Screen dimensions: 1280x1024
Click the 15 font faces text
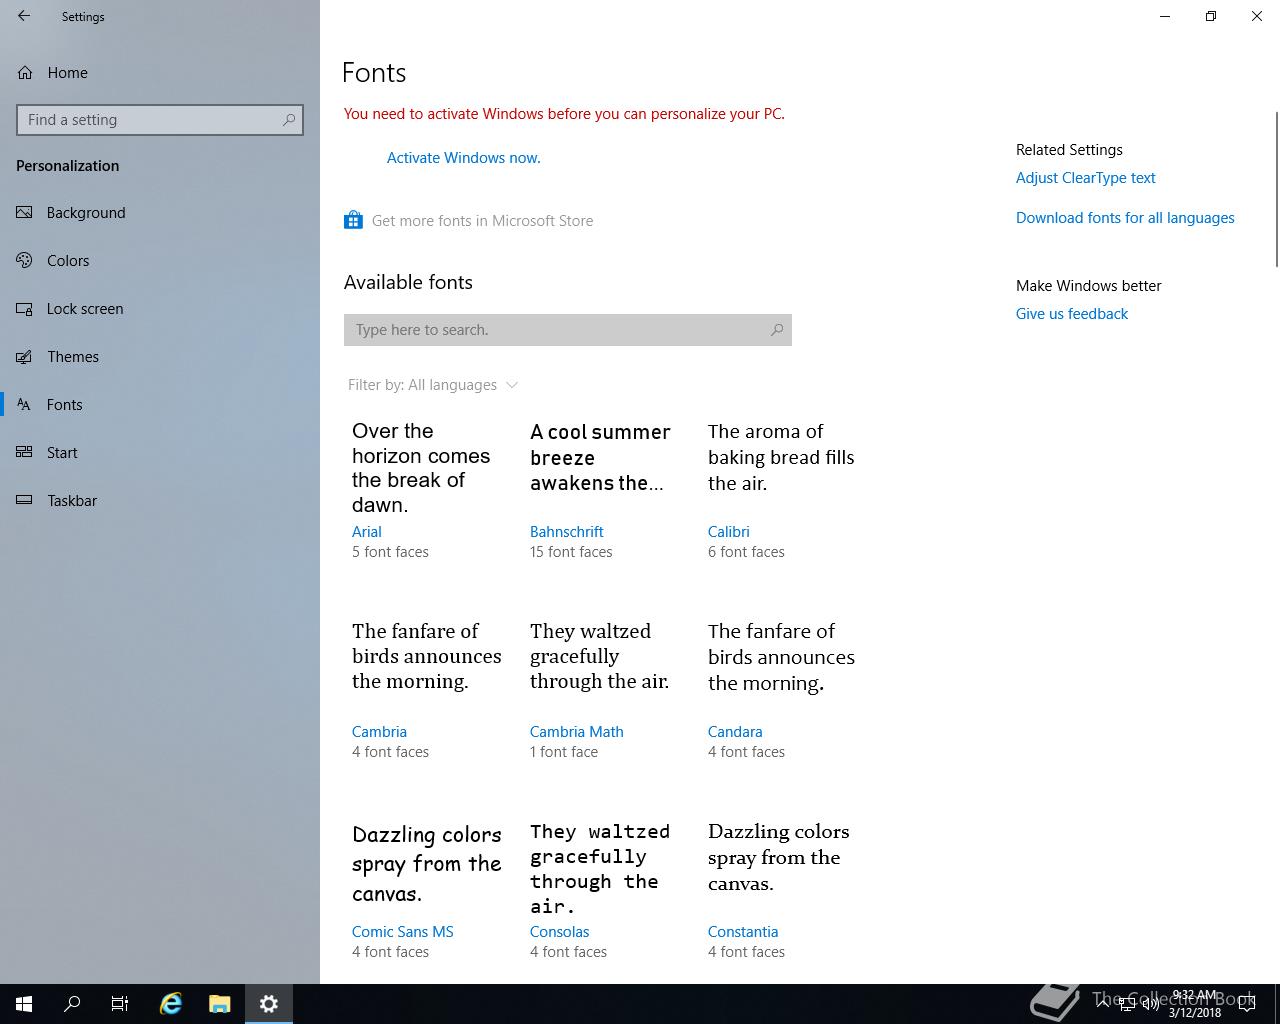571,552
